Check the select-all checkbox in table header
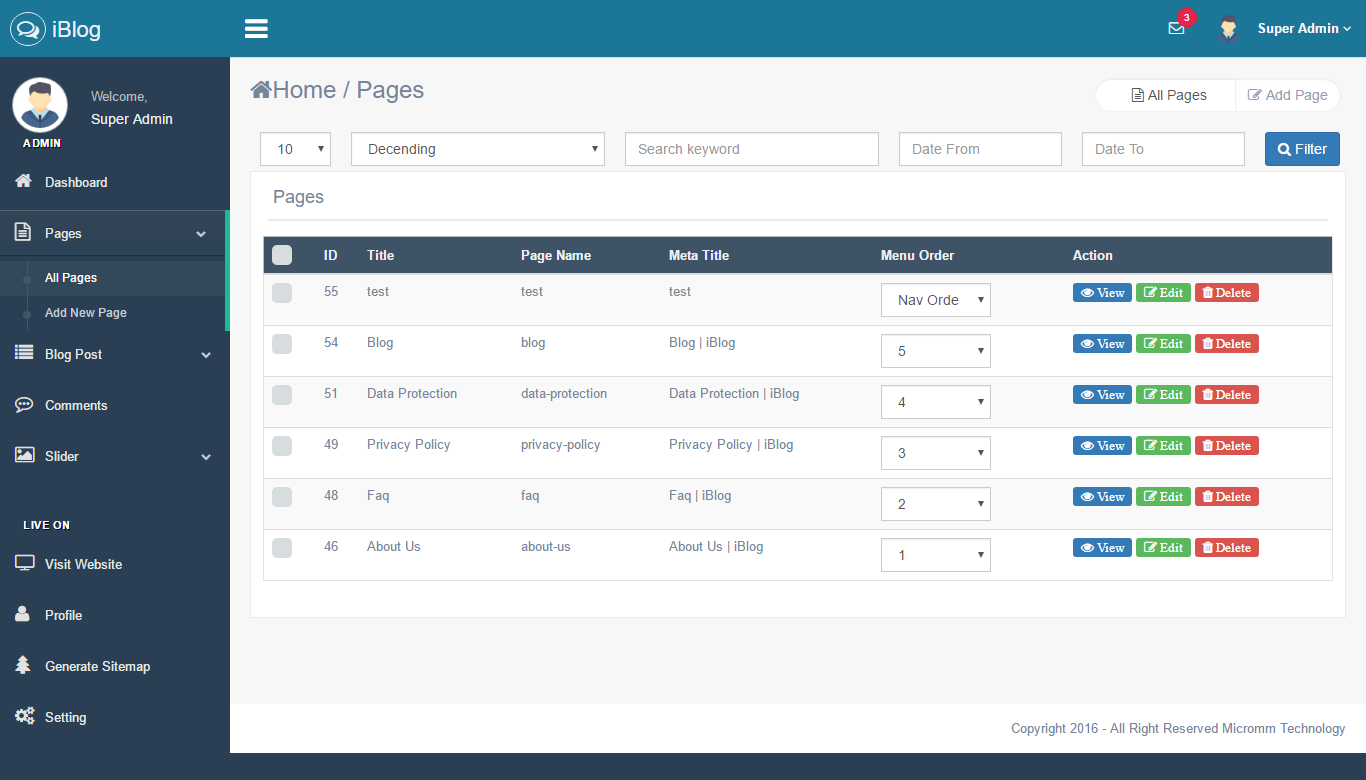This screenshot has height=780, width=1366. (x=282, y=255)
